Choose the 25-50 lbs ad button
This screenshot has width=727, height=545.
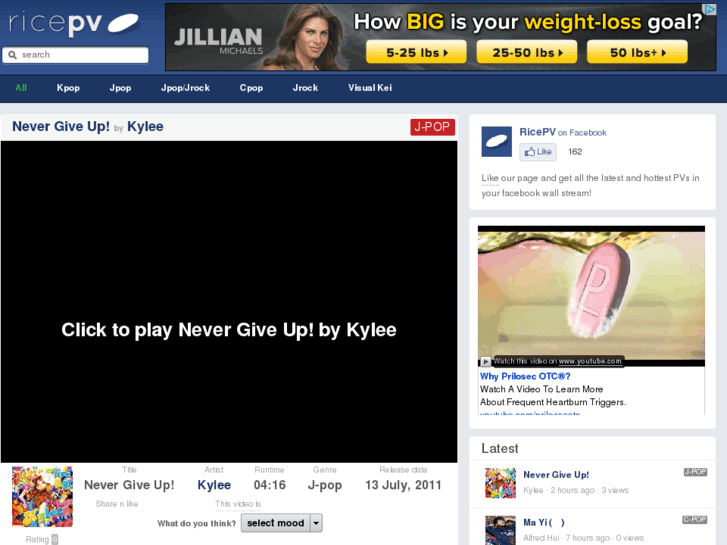[x=527, y=52]
